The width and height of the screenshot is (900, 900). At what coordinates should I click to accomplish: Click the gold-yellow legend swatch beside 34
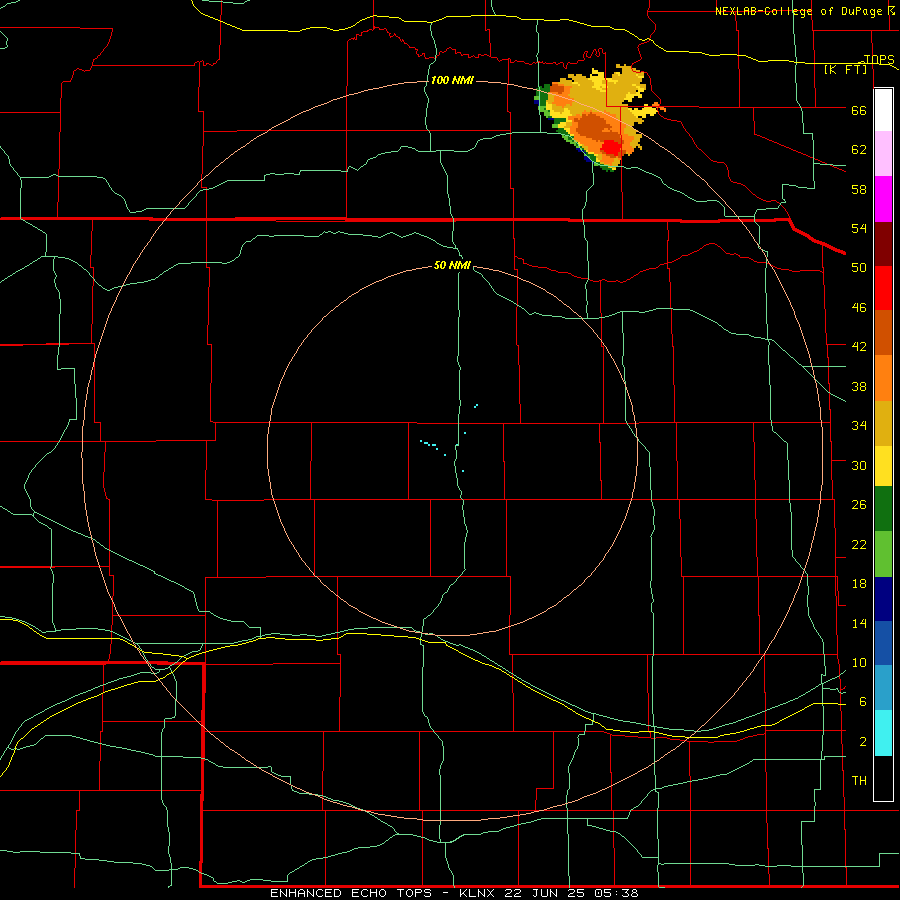[x=883, y=423]
